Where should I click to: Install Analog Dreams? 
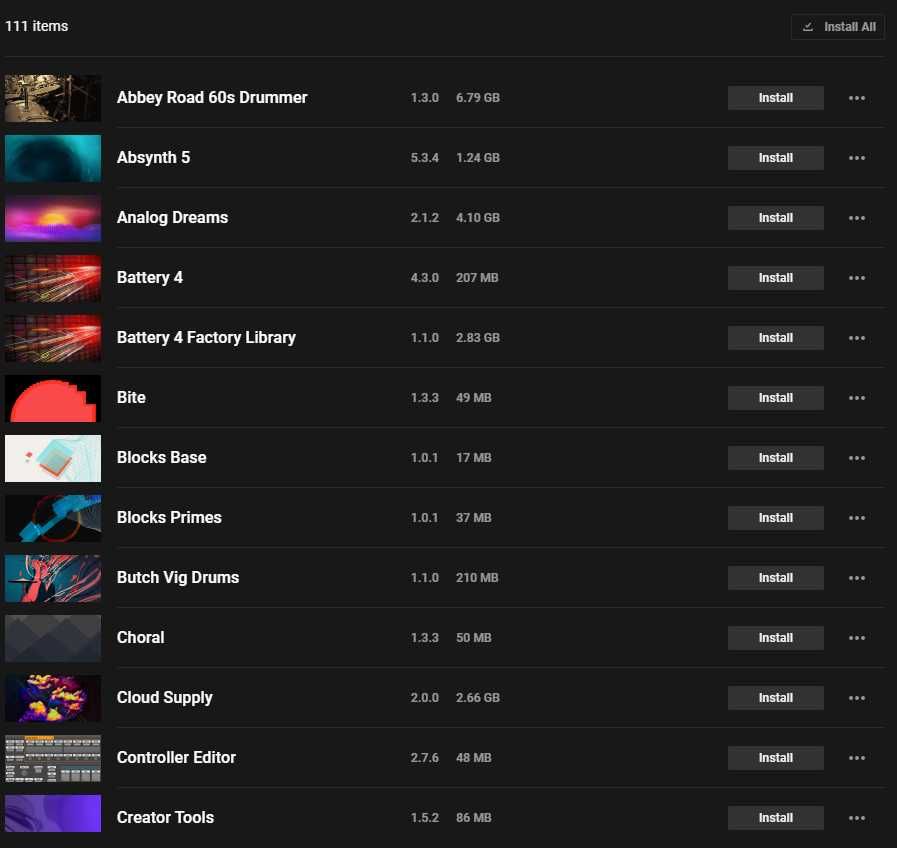pos(776,218)
